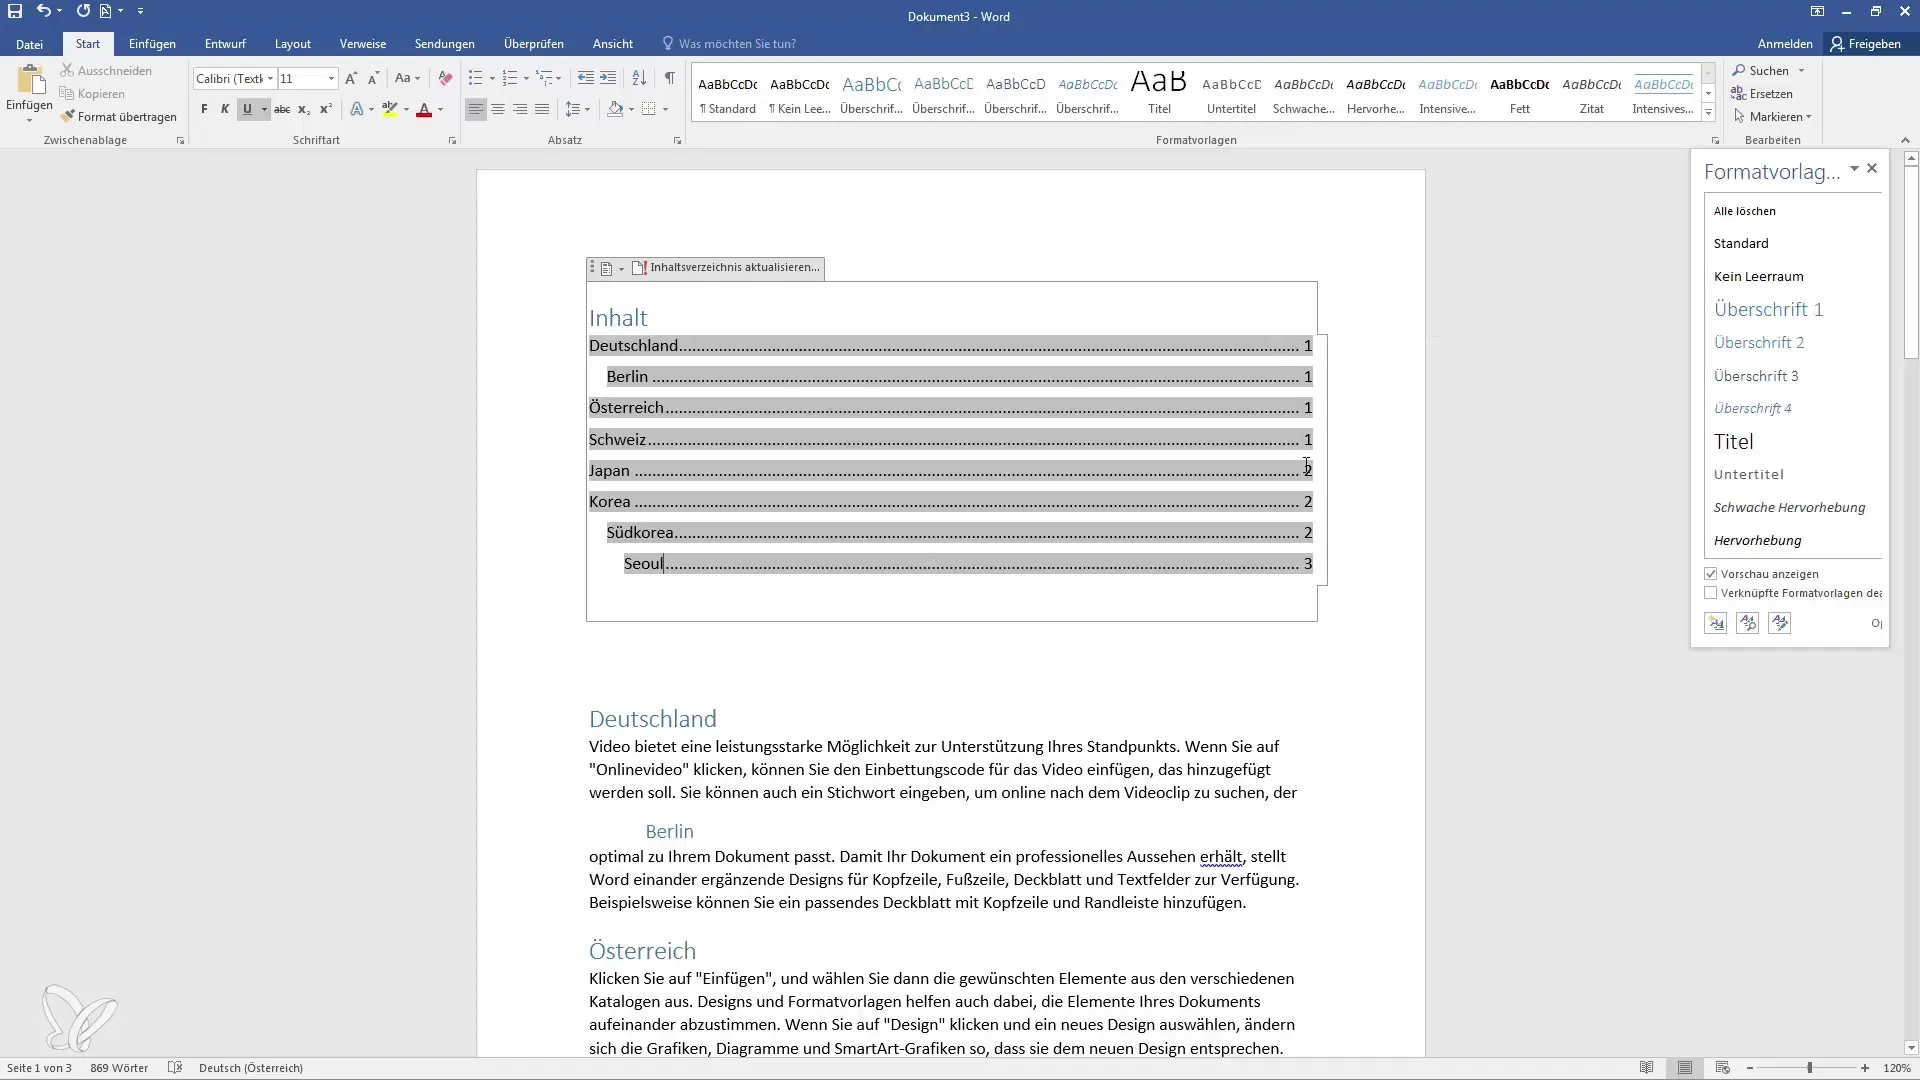1920x1080 pixels.
Task: Toggle italic formatting (K)
Action: point(225,109)
